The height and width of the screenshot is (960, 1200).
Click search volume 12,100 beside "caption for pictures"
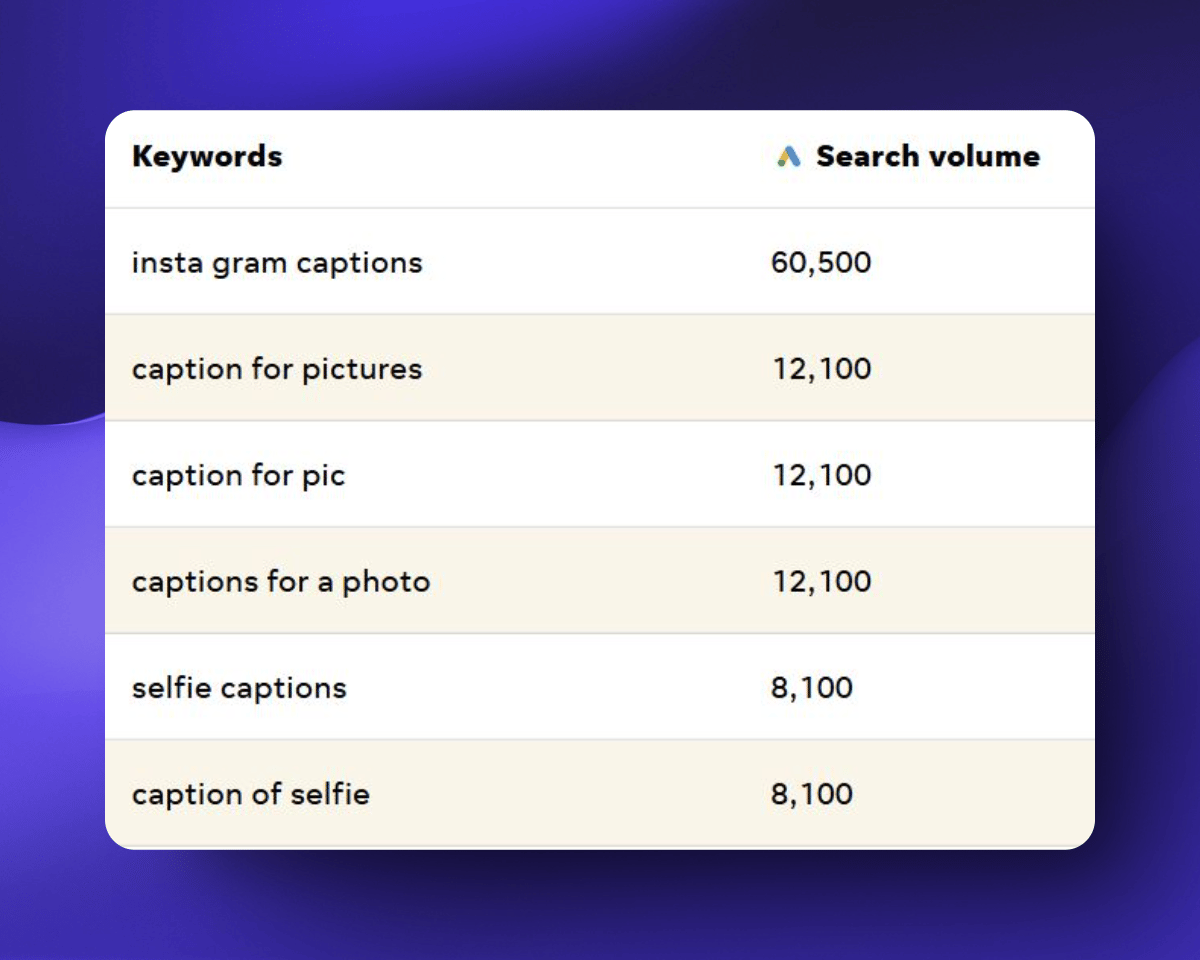pyautogui.click(x=821, y=369)
